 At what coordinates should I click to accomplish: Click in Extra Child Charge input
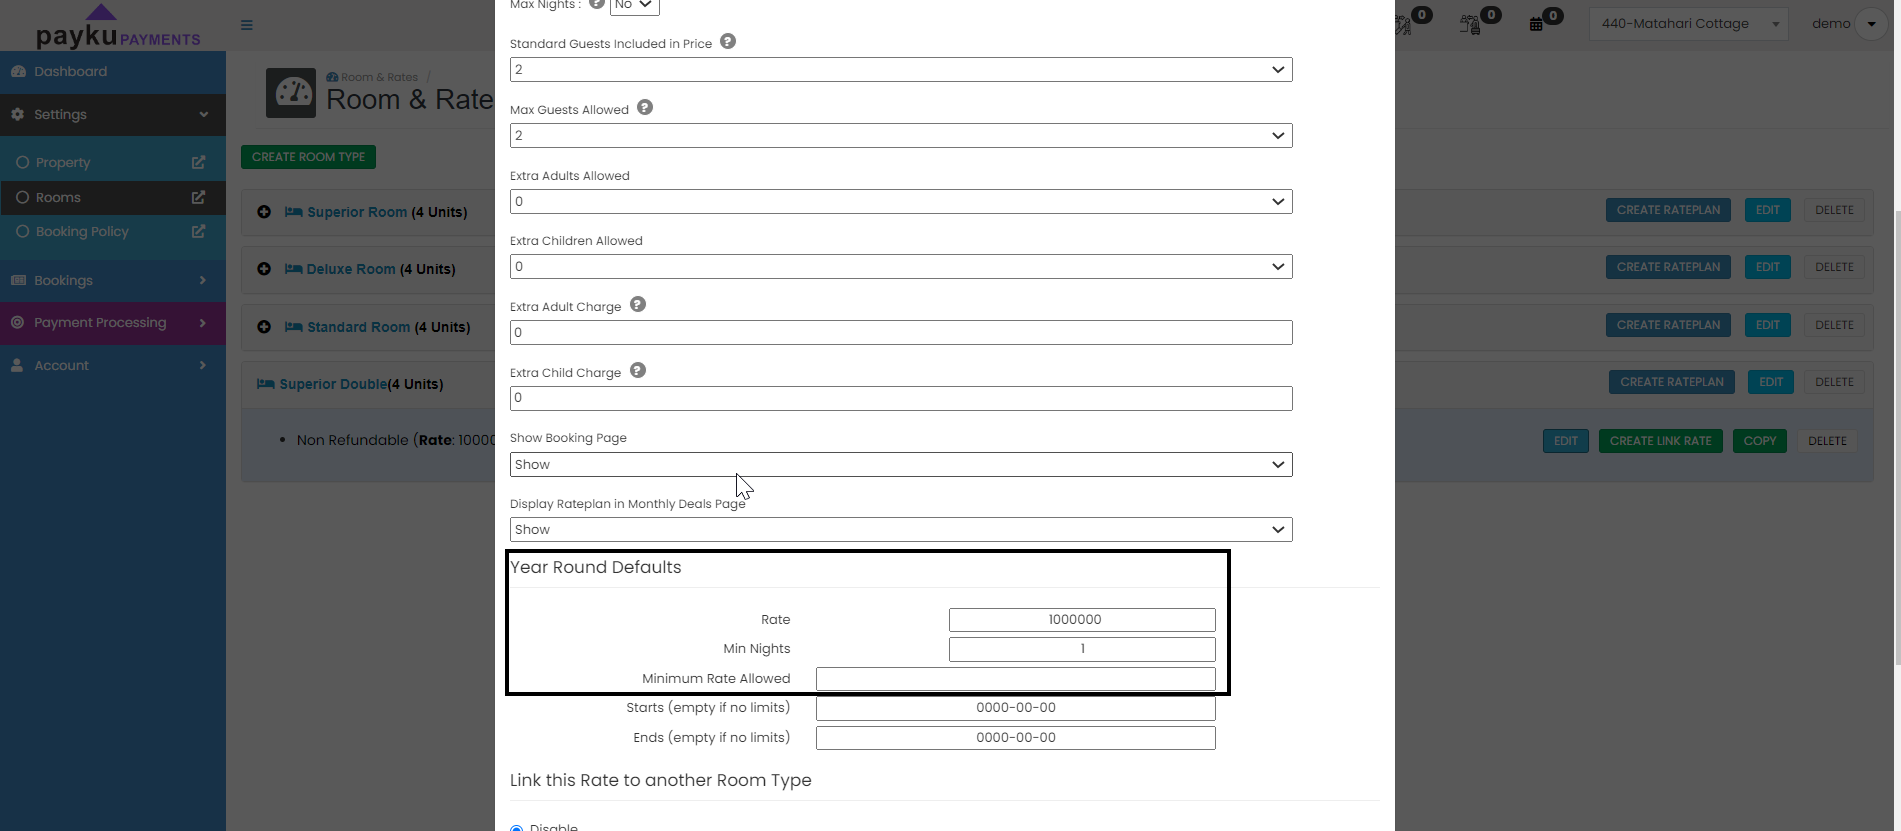click(901, 399)
